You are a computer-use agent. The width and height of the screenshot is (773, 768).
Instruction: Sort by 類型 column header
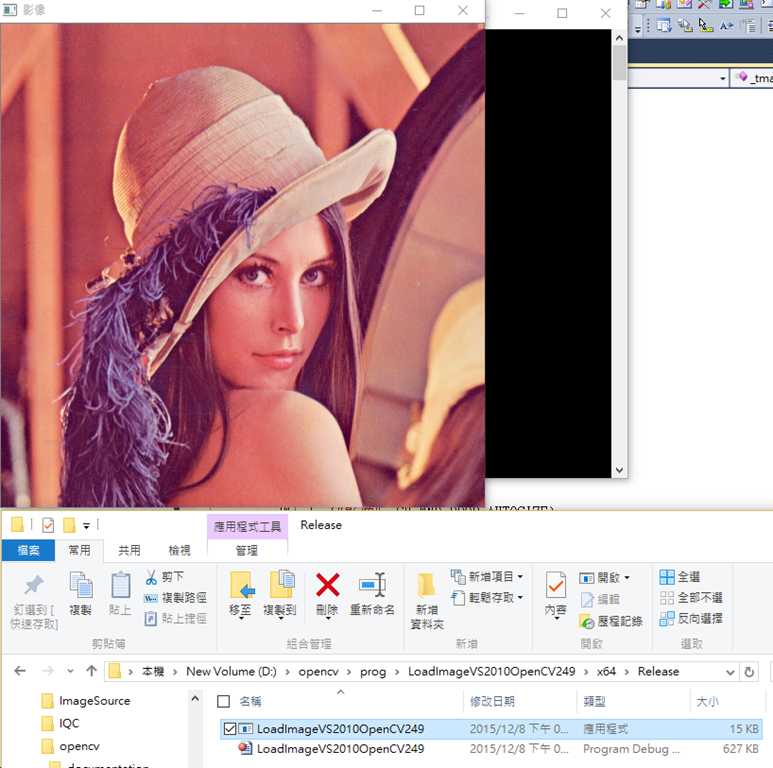tap(594, 701)
